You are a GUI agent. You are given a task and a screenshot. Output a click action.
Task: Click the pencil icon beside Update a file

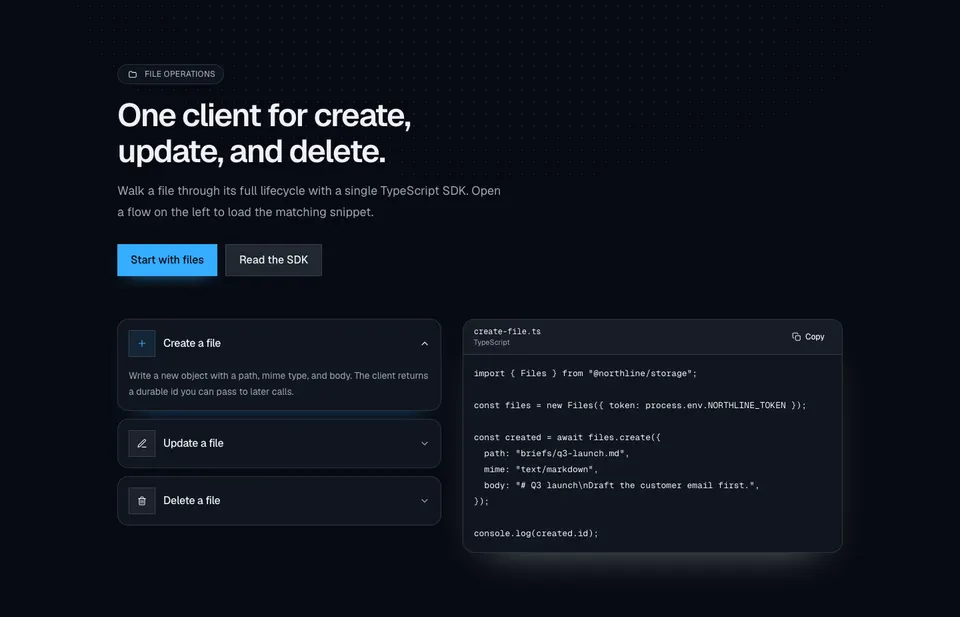[141, 443]
